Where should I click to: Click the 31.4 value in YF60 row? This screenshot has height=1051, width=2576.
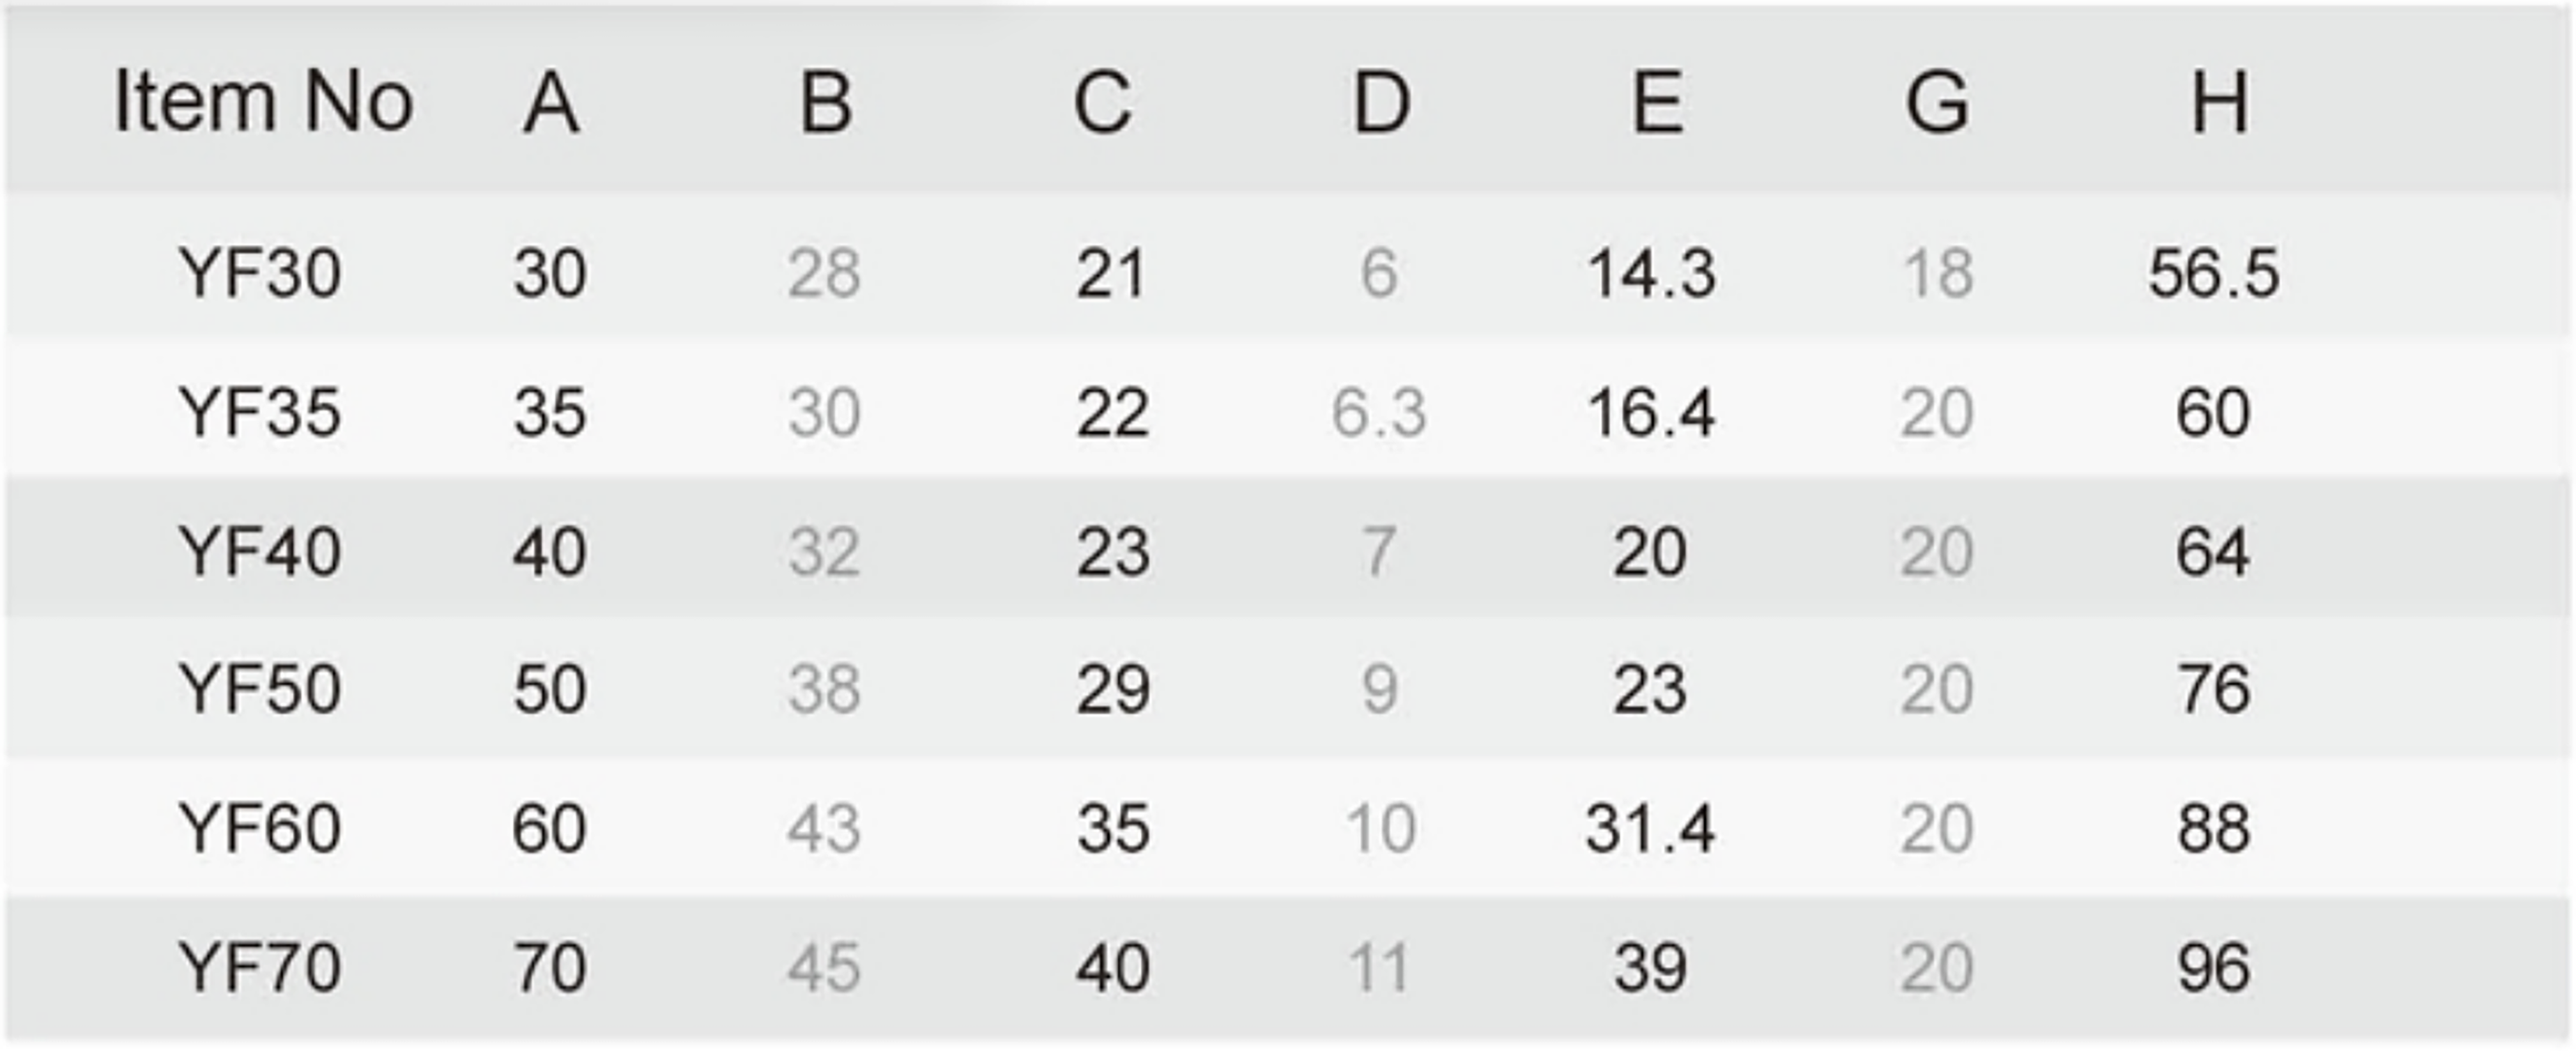tap(1650, 827)
